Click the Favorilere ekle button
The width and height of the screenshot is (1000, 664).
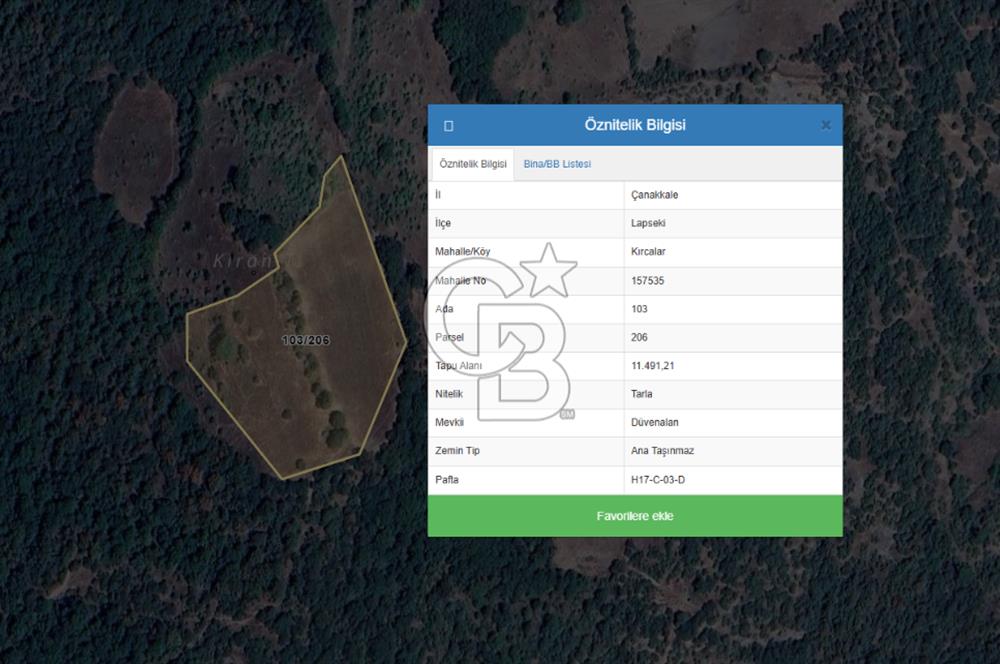tap(635, 515)
